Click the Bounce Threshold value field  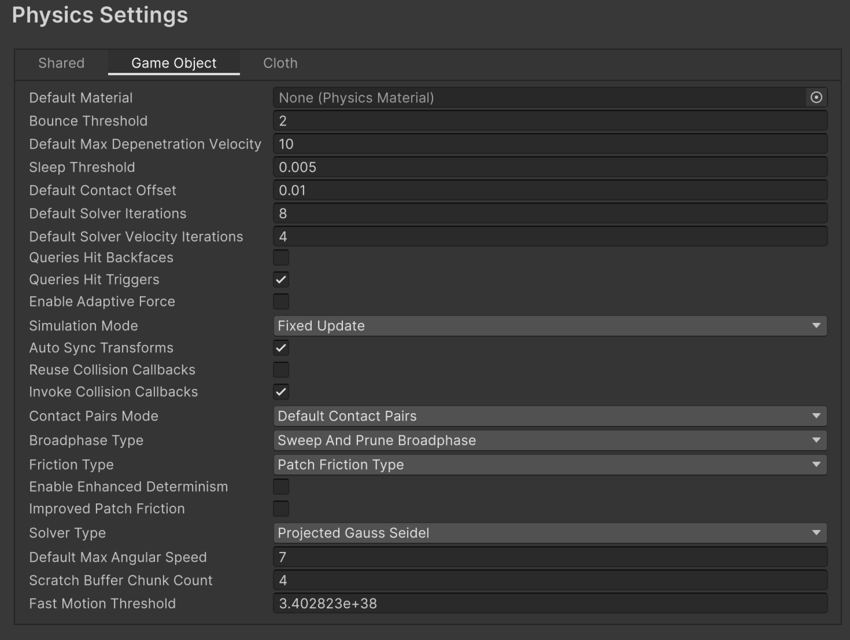tap(550, 120)
